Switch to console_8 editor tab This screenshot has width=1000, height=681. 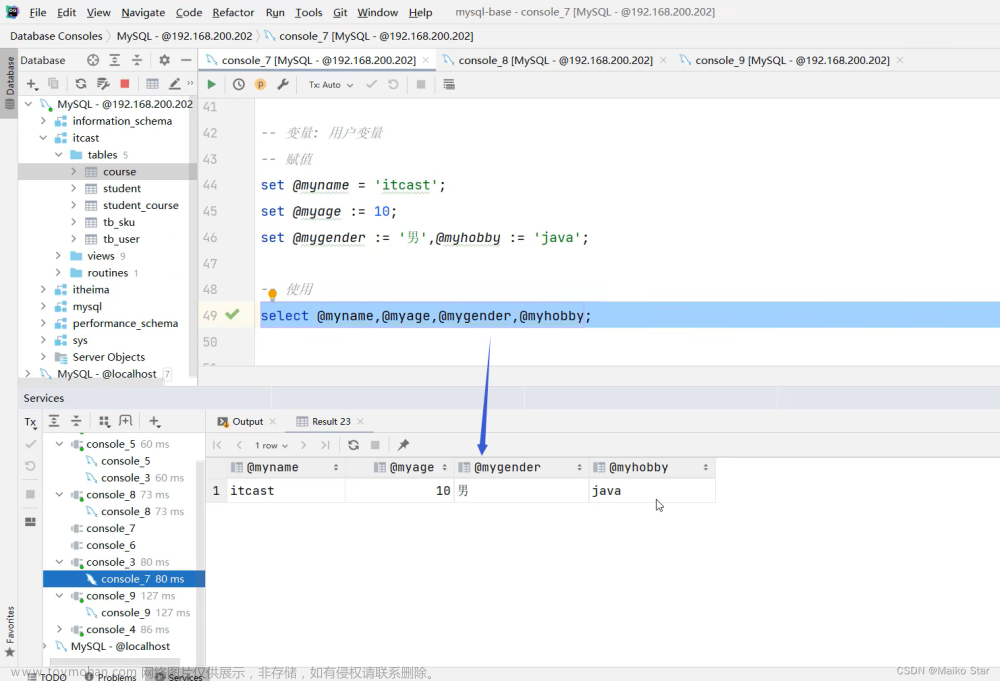click(x=555, y=60)
